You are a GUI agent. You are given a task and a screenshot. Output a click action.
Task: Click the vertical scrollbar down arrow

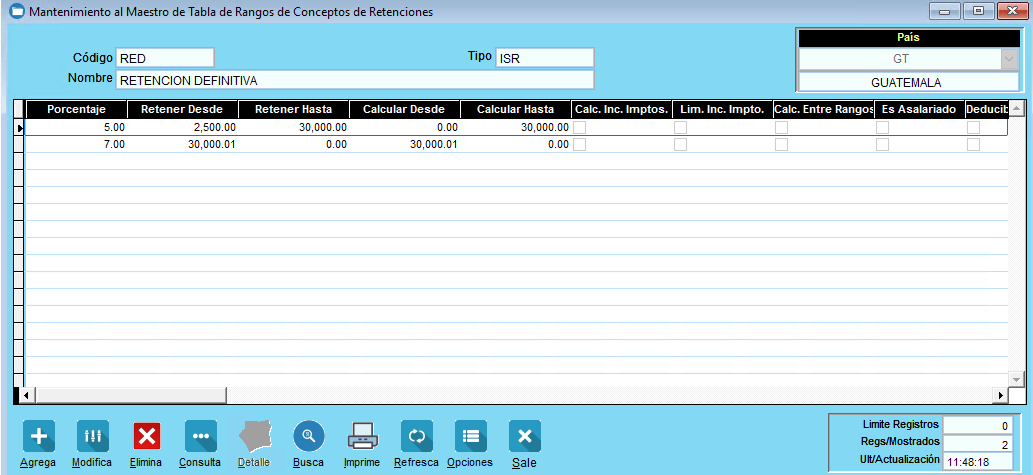click(1017, 379)
